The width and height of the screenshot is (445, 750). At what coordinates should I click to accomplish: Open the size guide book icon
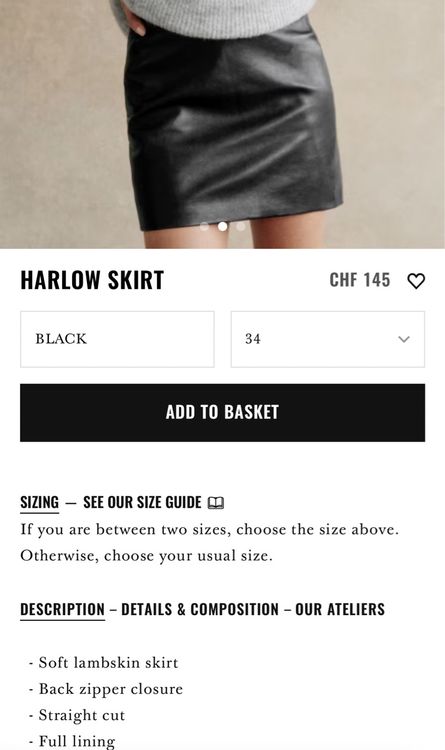tap(216, 503)
